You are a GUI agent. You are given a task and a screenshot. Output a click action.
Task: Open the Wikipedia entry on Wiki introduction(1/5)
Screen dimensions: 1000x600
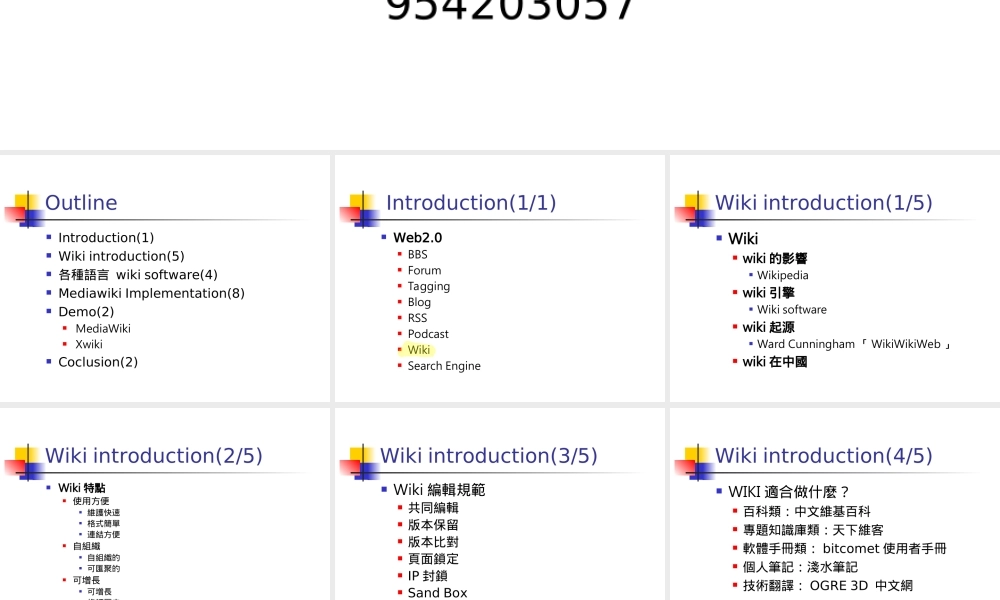tap(782, 275)
